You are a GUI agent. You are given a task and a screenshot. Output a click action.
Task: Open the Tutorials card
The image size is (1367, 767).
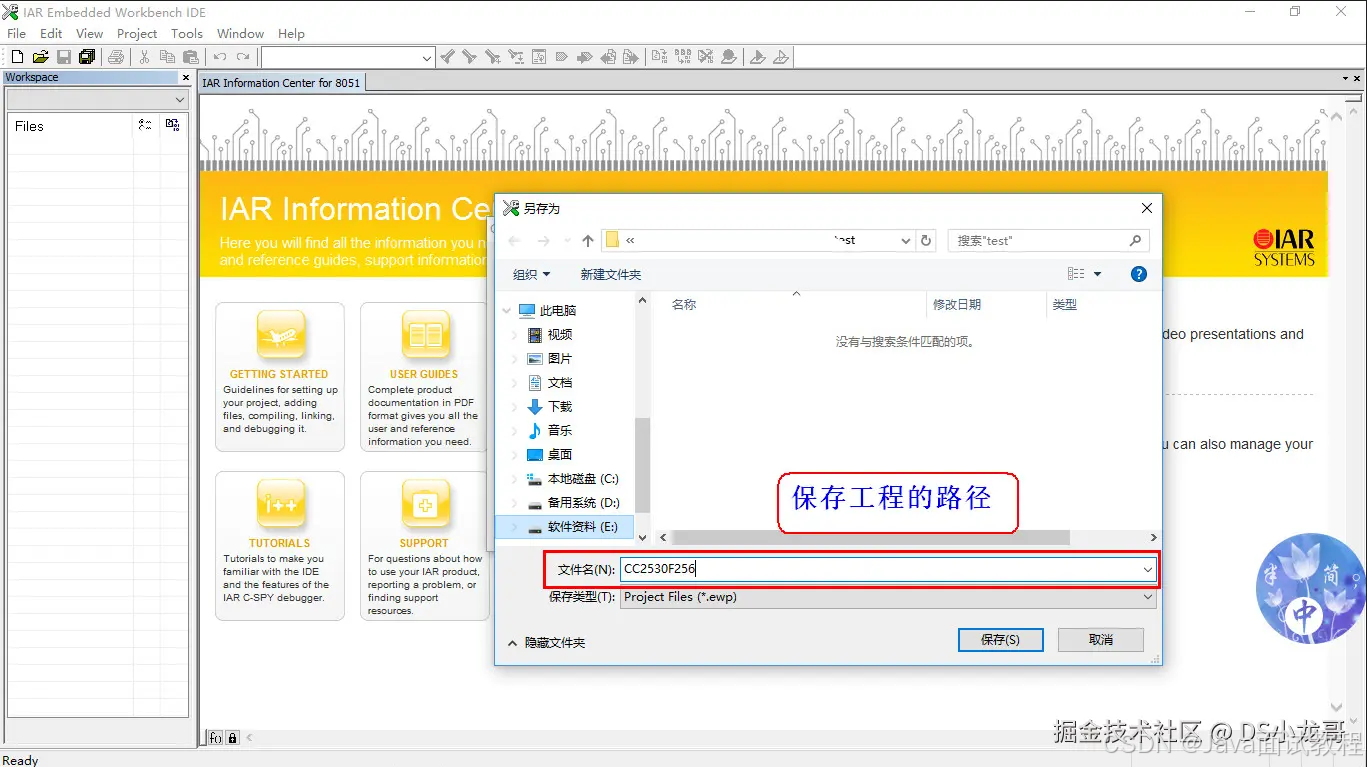[280, 546]
